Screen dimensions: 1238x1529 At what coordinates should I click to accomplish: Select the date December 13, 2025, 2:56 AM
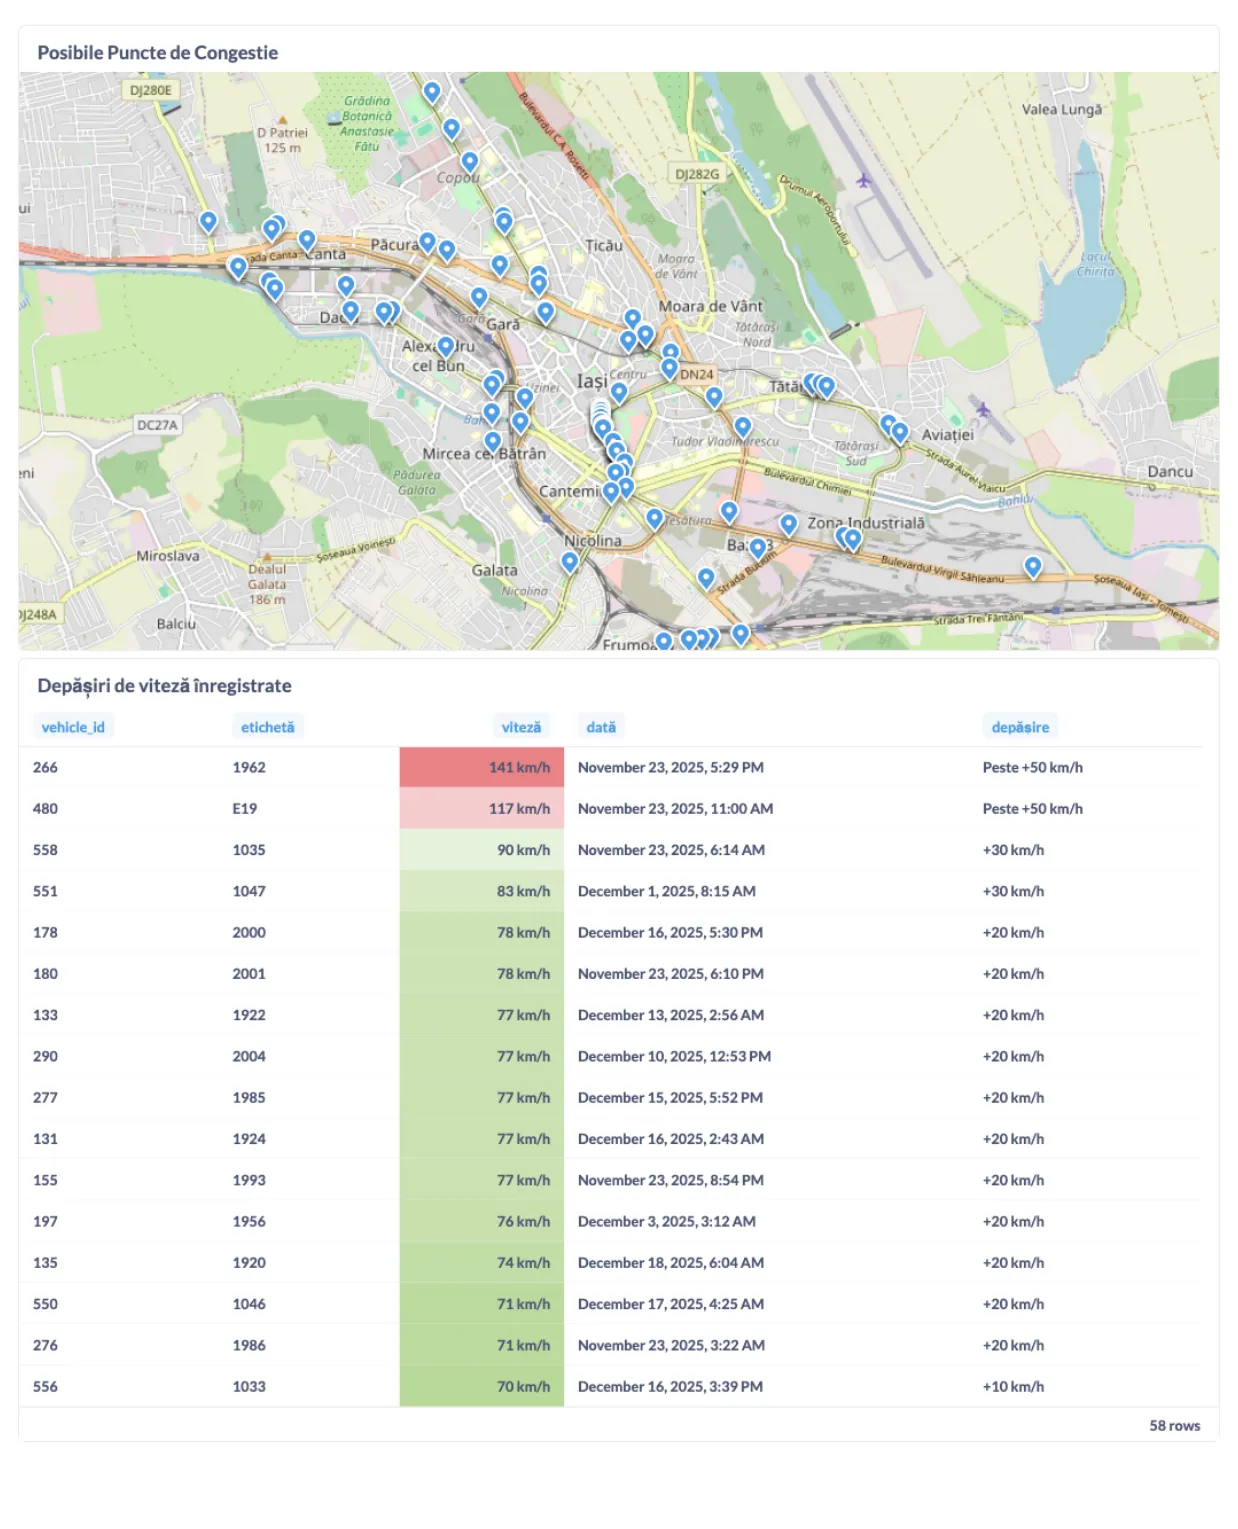(671, 1015)
